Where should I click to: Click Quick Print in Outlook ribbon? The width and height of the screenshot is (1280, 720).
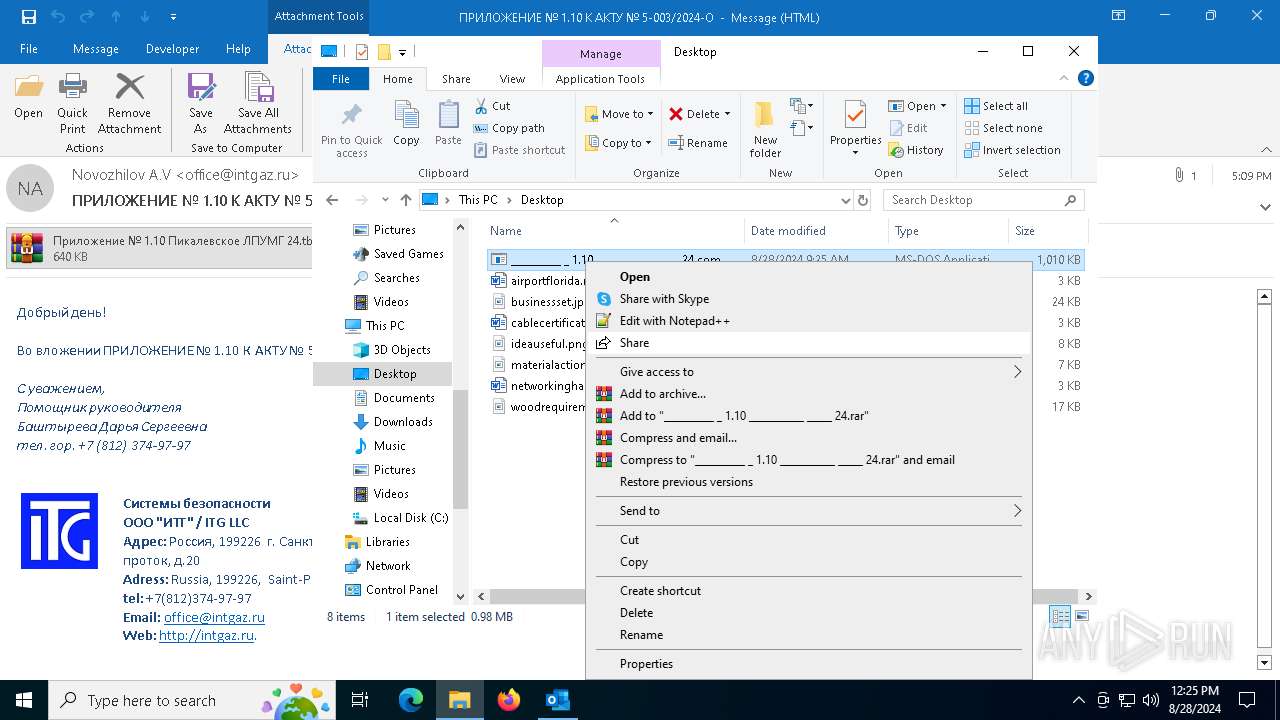point(72,104)
